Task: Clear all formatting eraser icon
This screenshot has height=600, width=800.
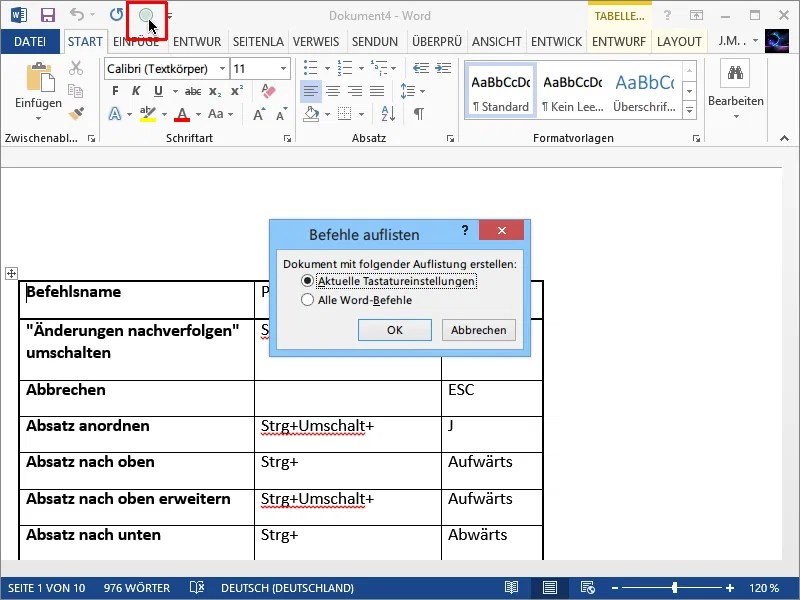Action: (x=268, y=91)
